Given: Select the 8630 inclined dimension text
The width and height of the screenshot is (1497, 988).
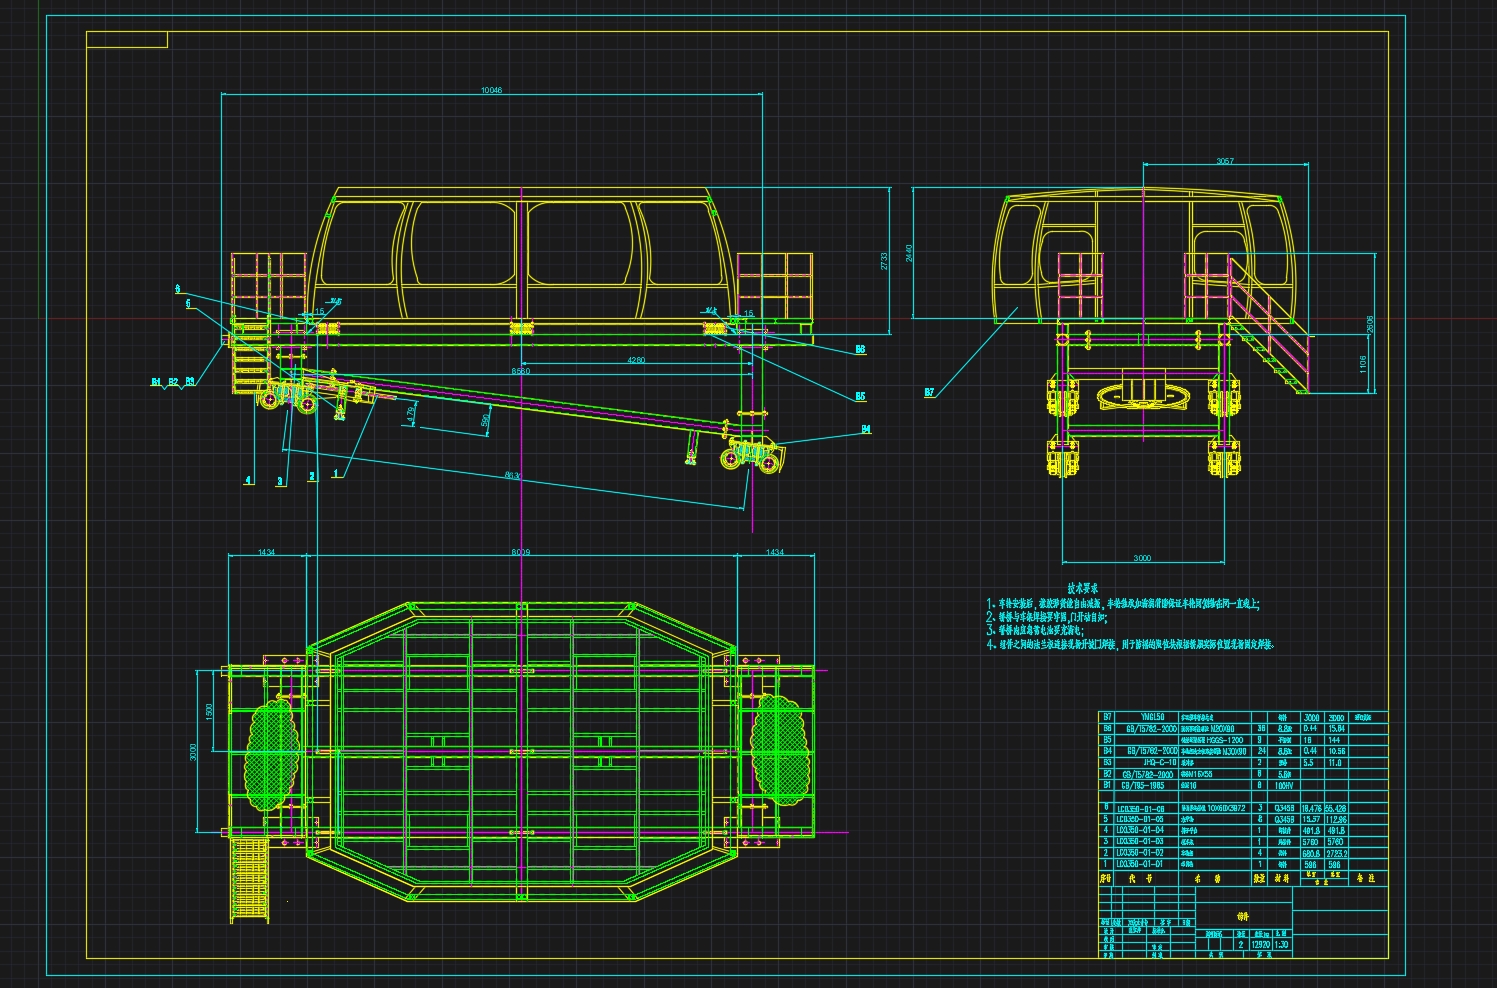Looking at the screenshot, I should point(513,476).
